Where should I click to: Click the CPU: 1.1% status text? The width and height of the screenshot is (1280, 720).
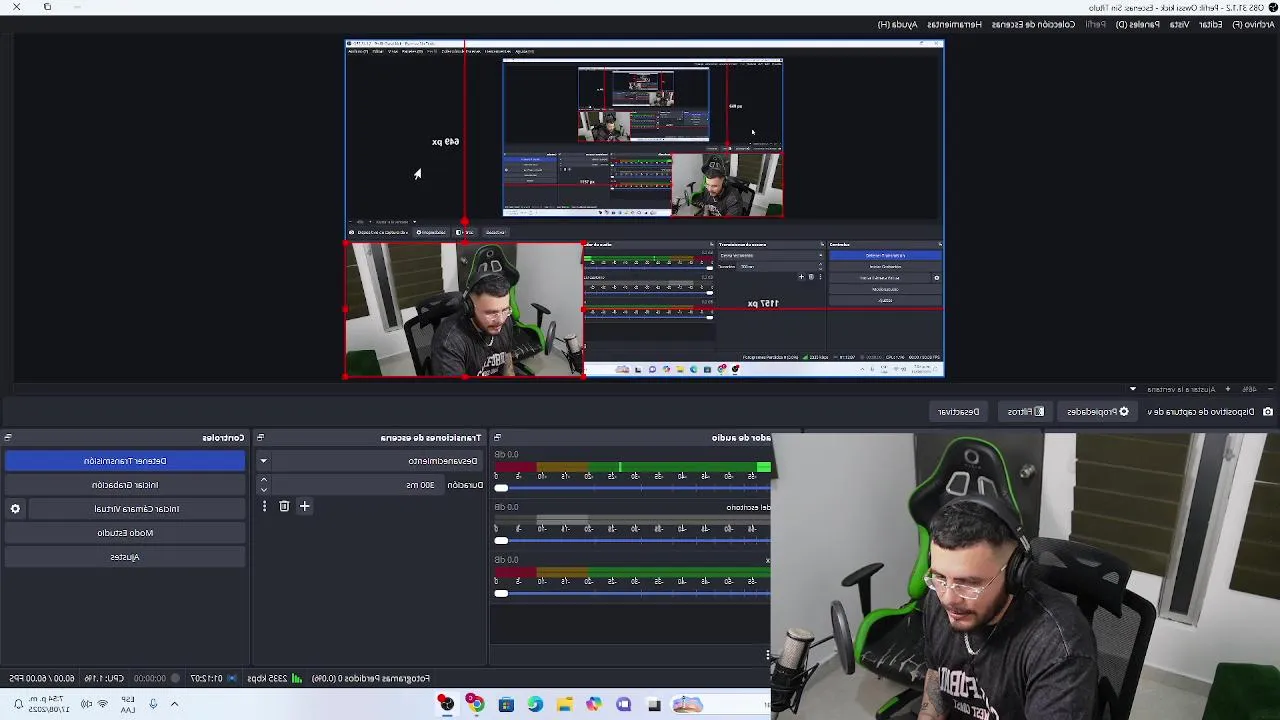104,678
